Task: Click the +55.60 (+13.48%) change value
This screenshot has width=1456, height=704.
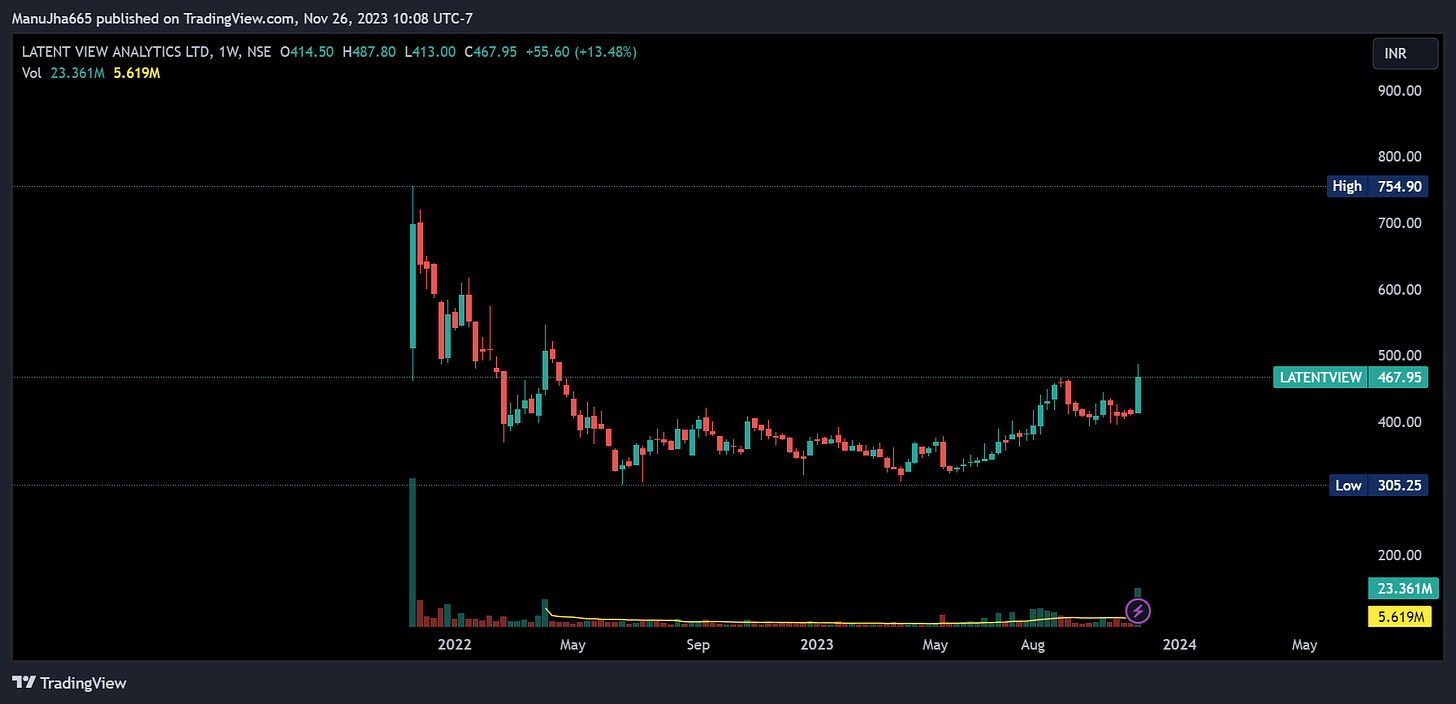Action: pyautogui.click(x=580, y=51)
